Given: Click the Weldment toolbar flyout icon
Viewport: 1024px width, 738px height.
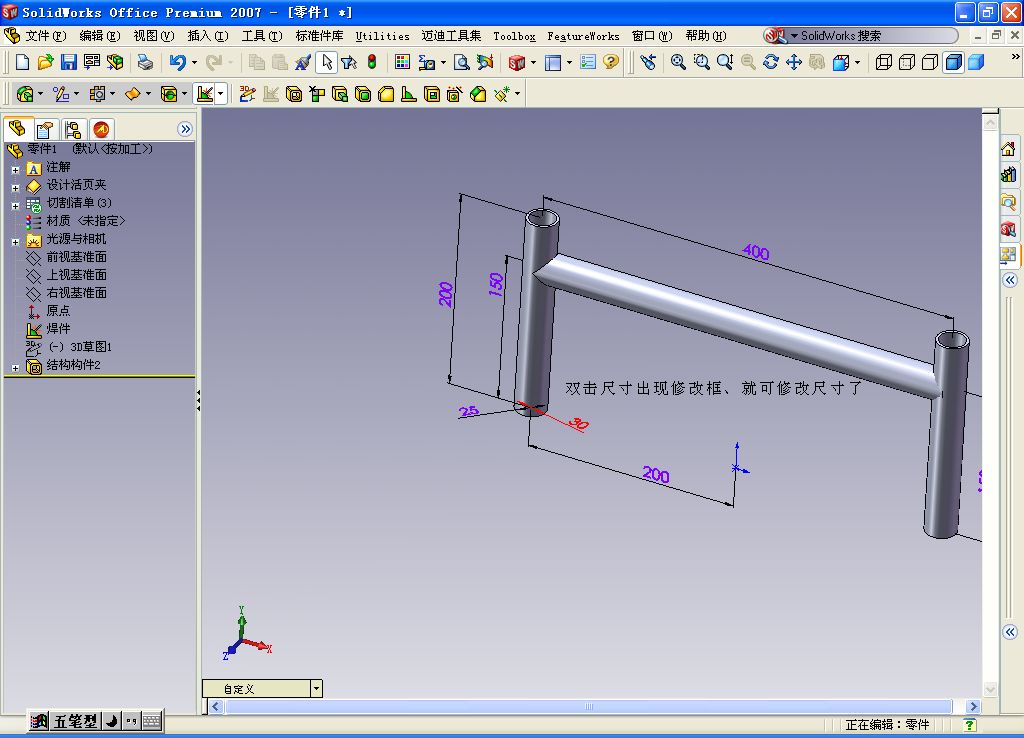Looking at the screenshot, I should coord(205,94).
